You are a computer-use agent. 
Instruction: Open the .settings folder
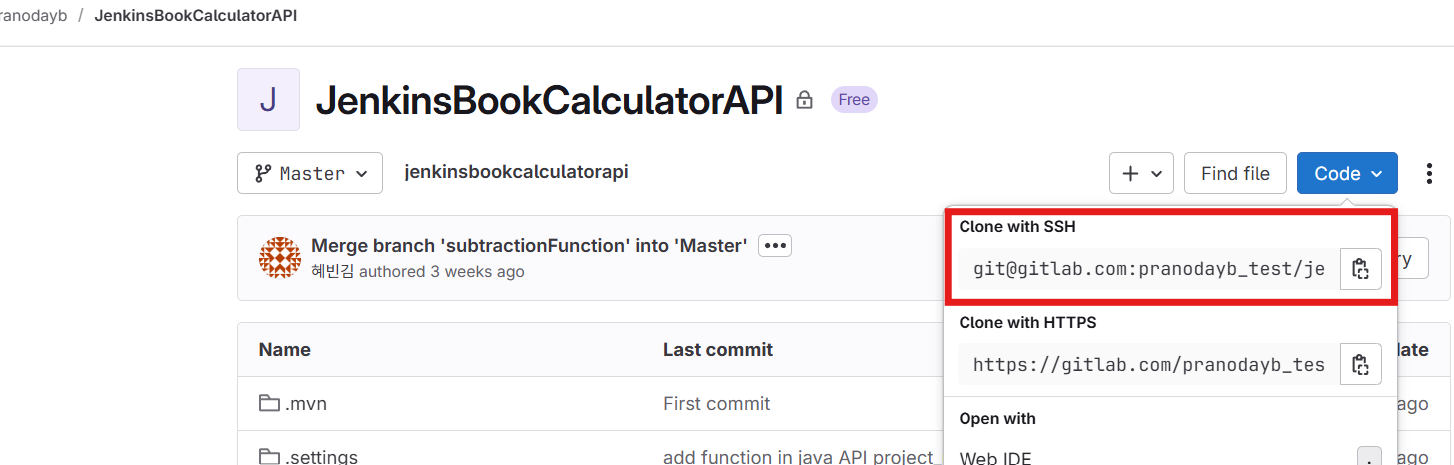tap(322, 457)
